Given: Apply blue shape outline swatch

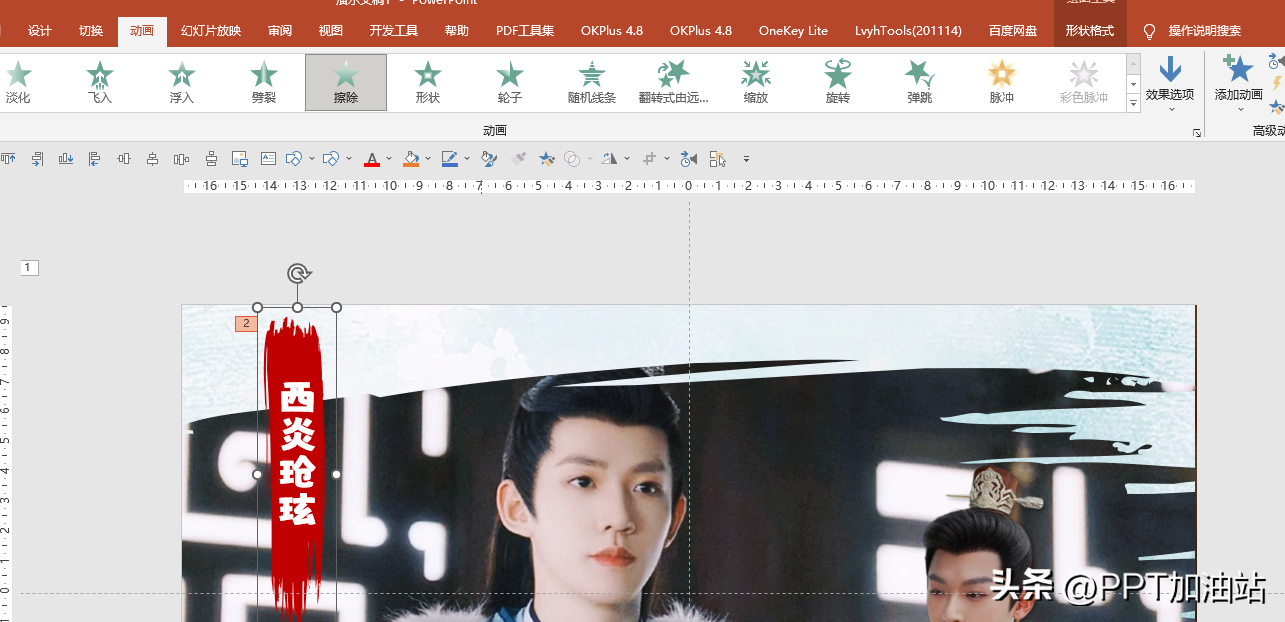Looking at the screenshot, I should click(449, 158).
